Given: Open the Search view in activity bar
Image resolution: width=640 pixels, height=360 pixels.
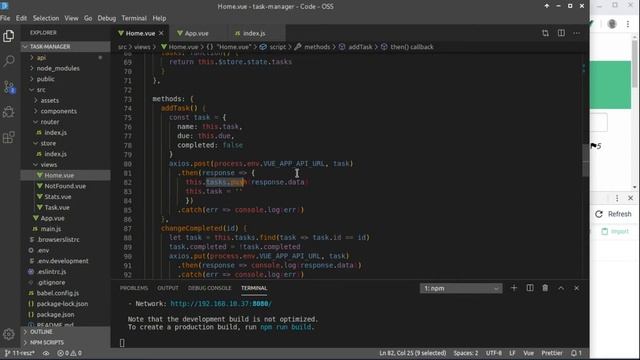Looking at the screenshot, I should click(9, 61).
